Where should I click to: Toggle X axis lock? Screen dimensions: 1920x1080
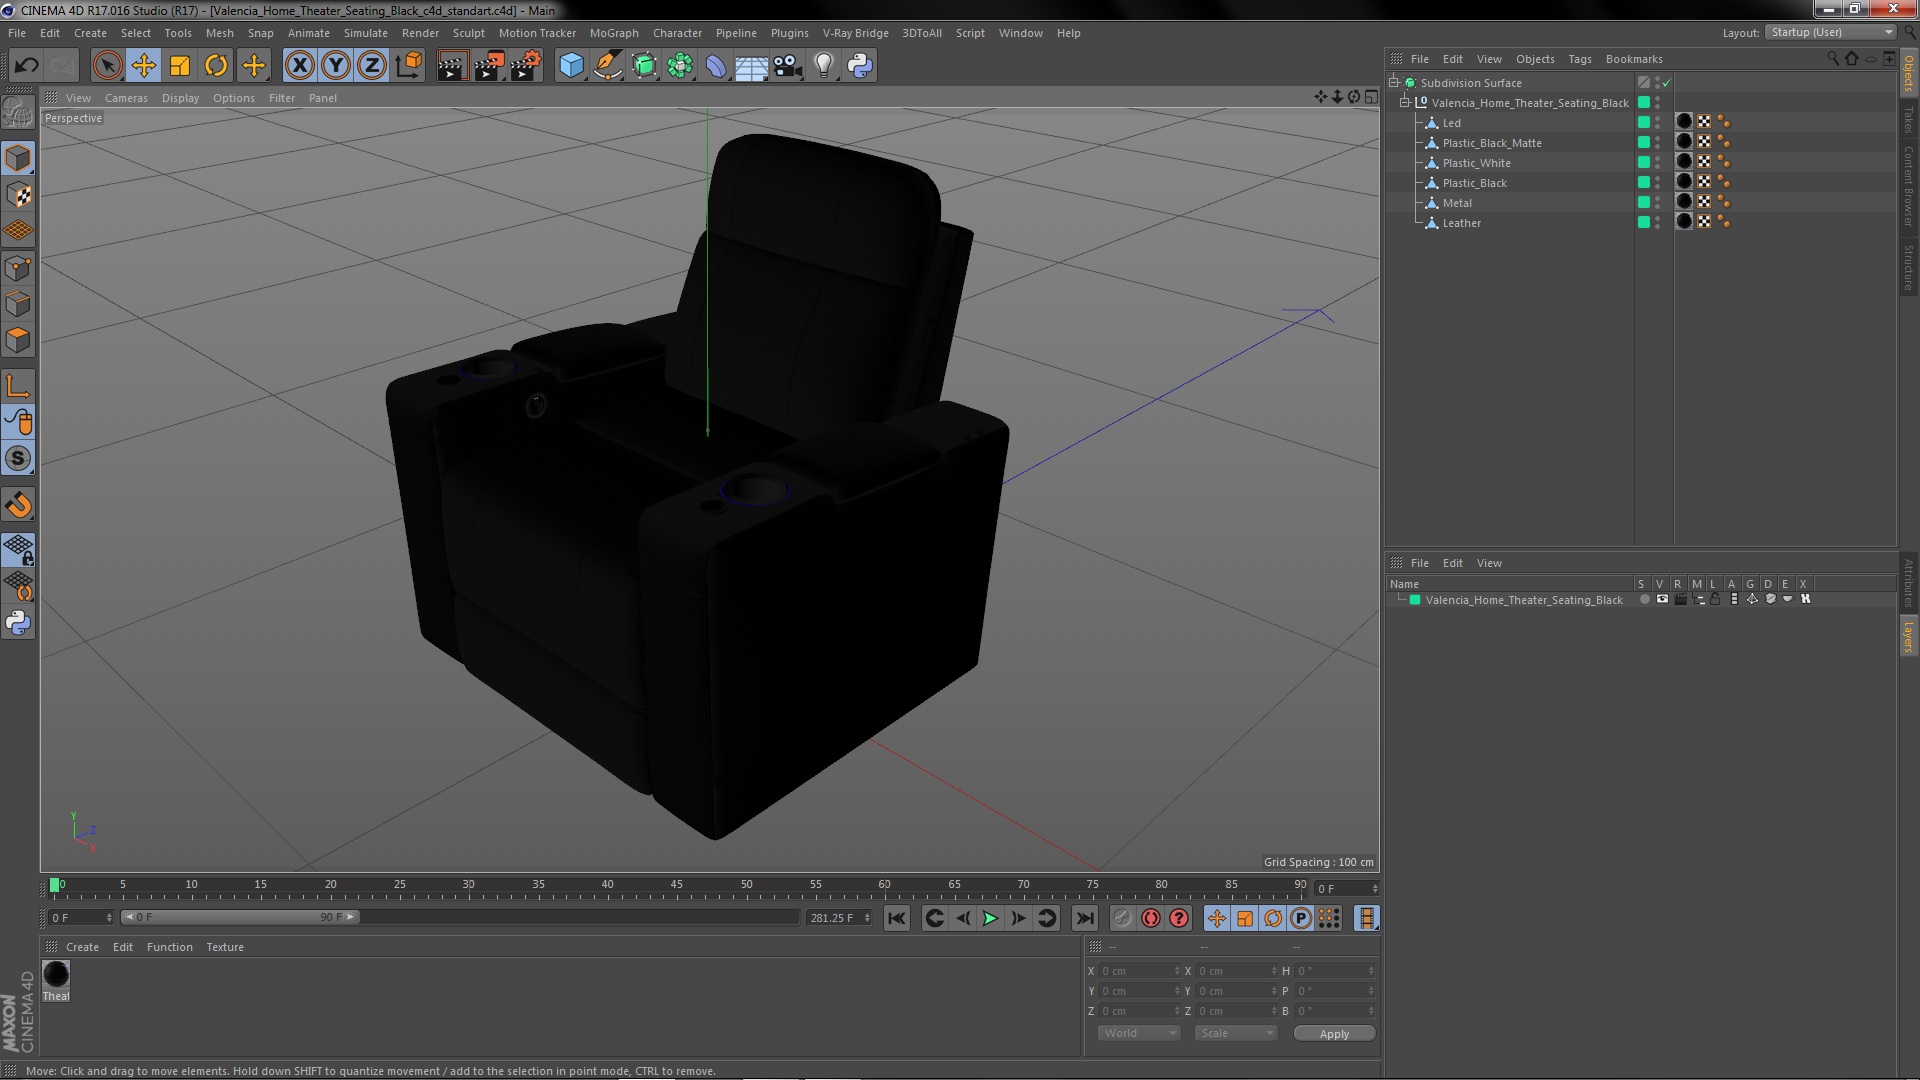(299, 66)
